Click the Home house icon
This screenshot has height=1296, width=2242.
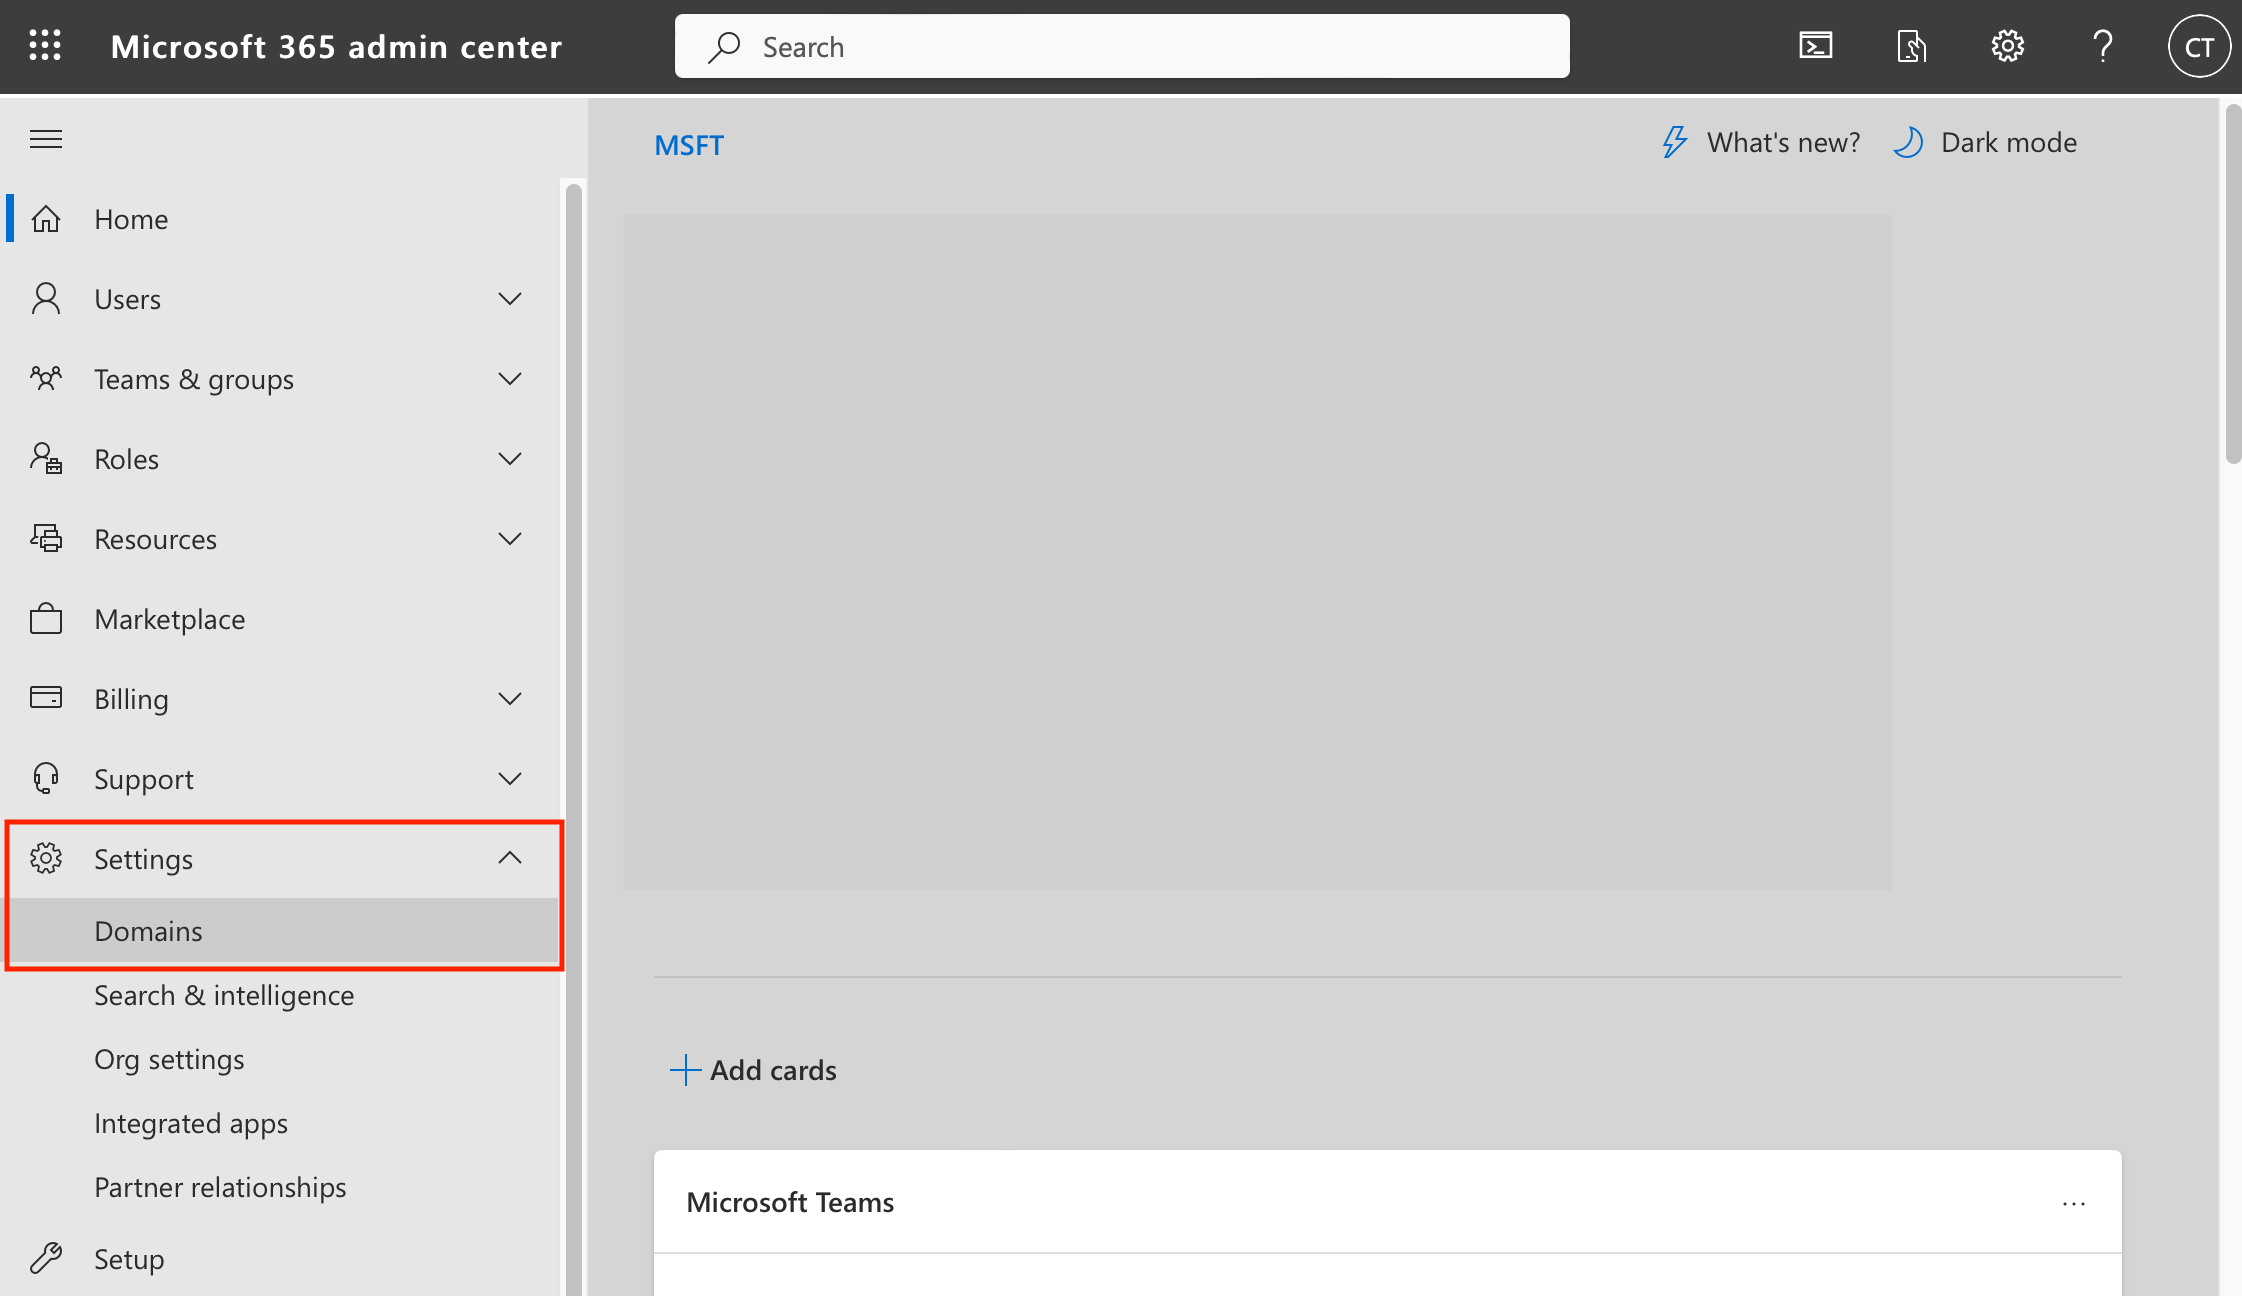click(46, 219)
